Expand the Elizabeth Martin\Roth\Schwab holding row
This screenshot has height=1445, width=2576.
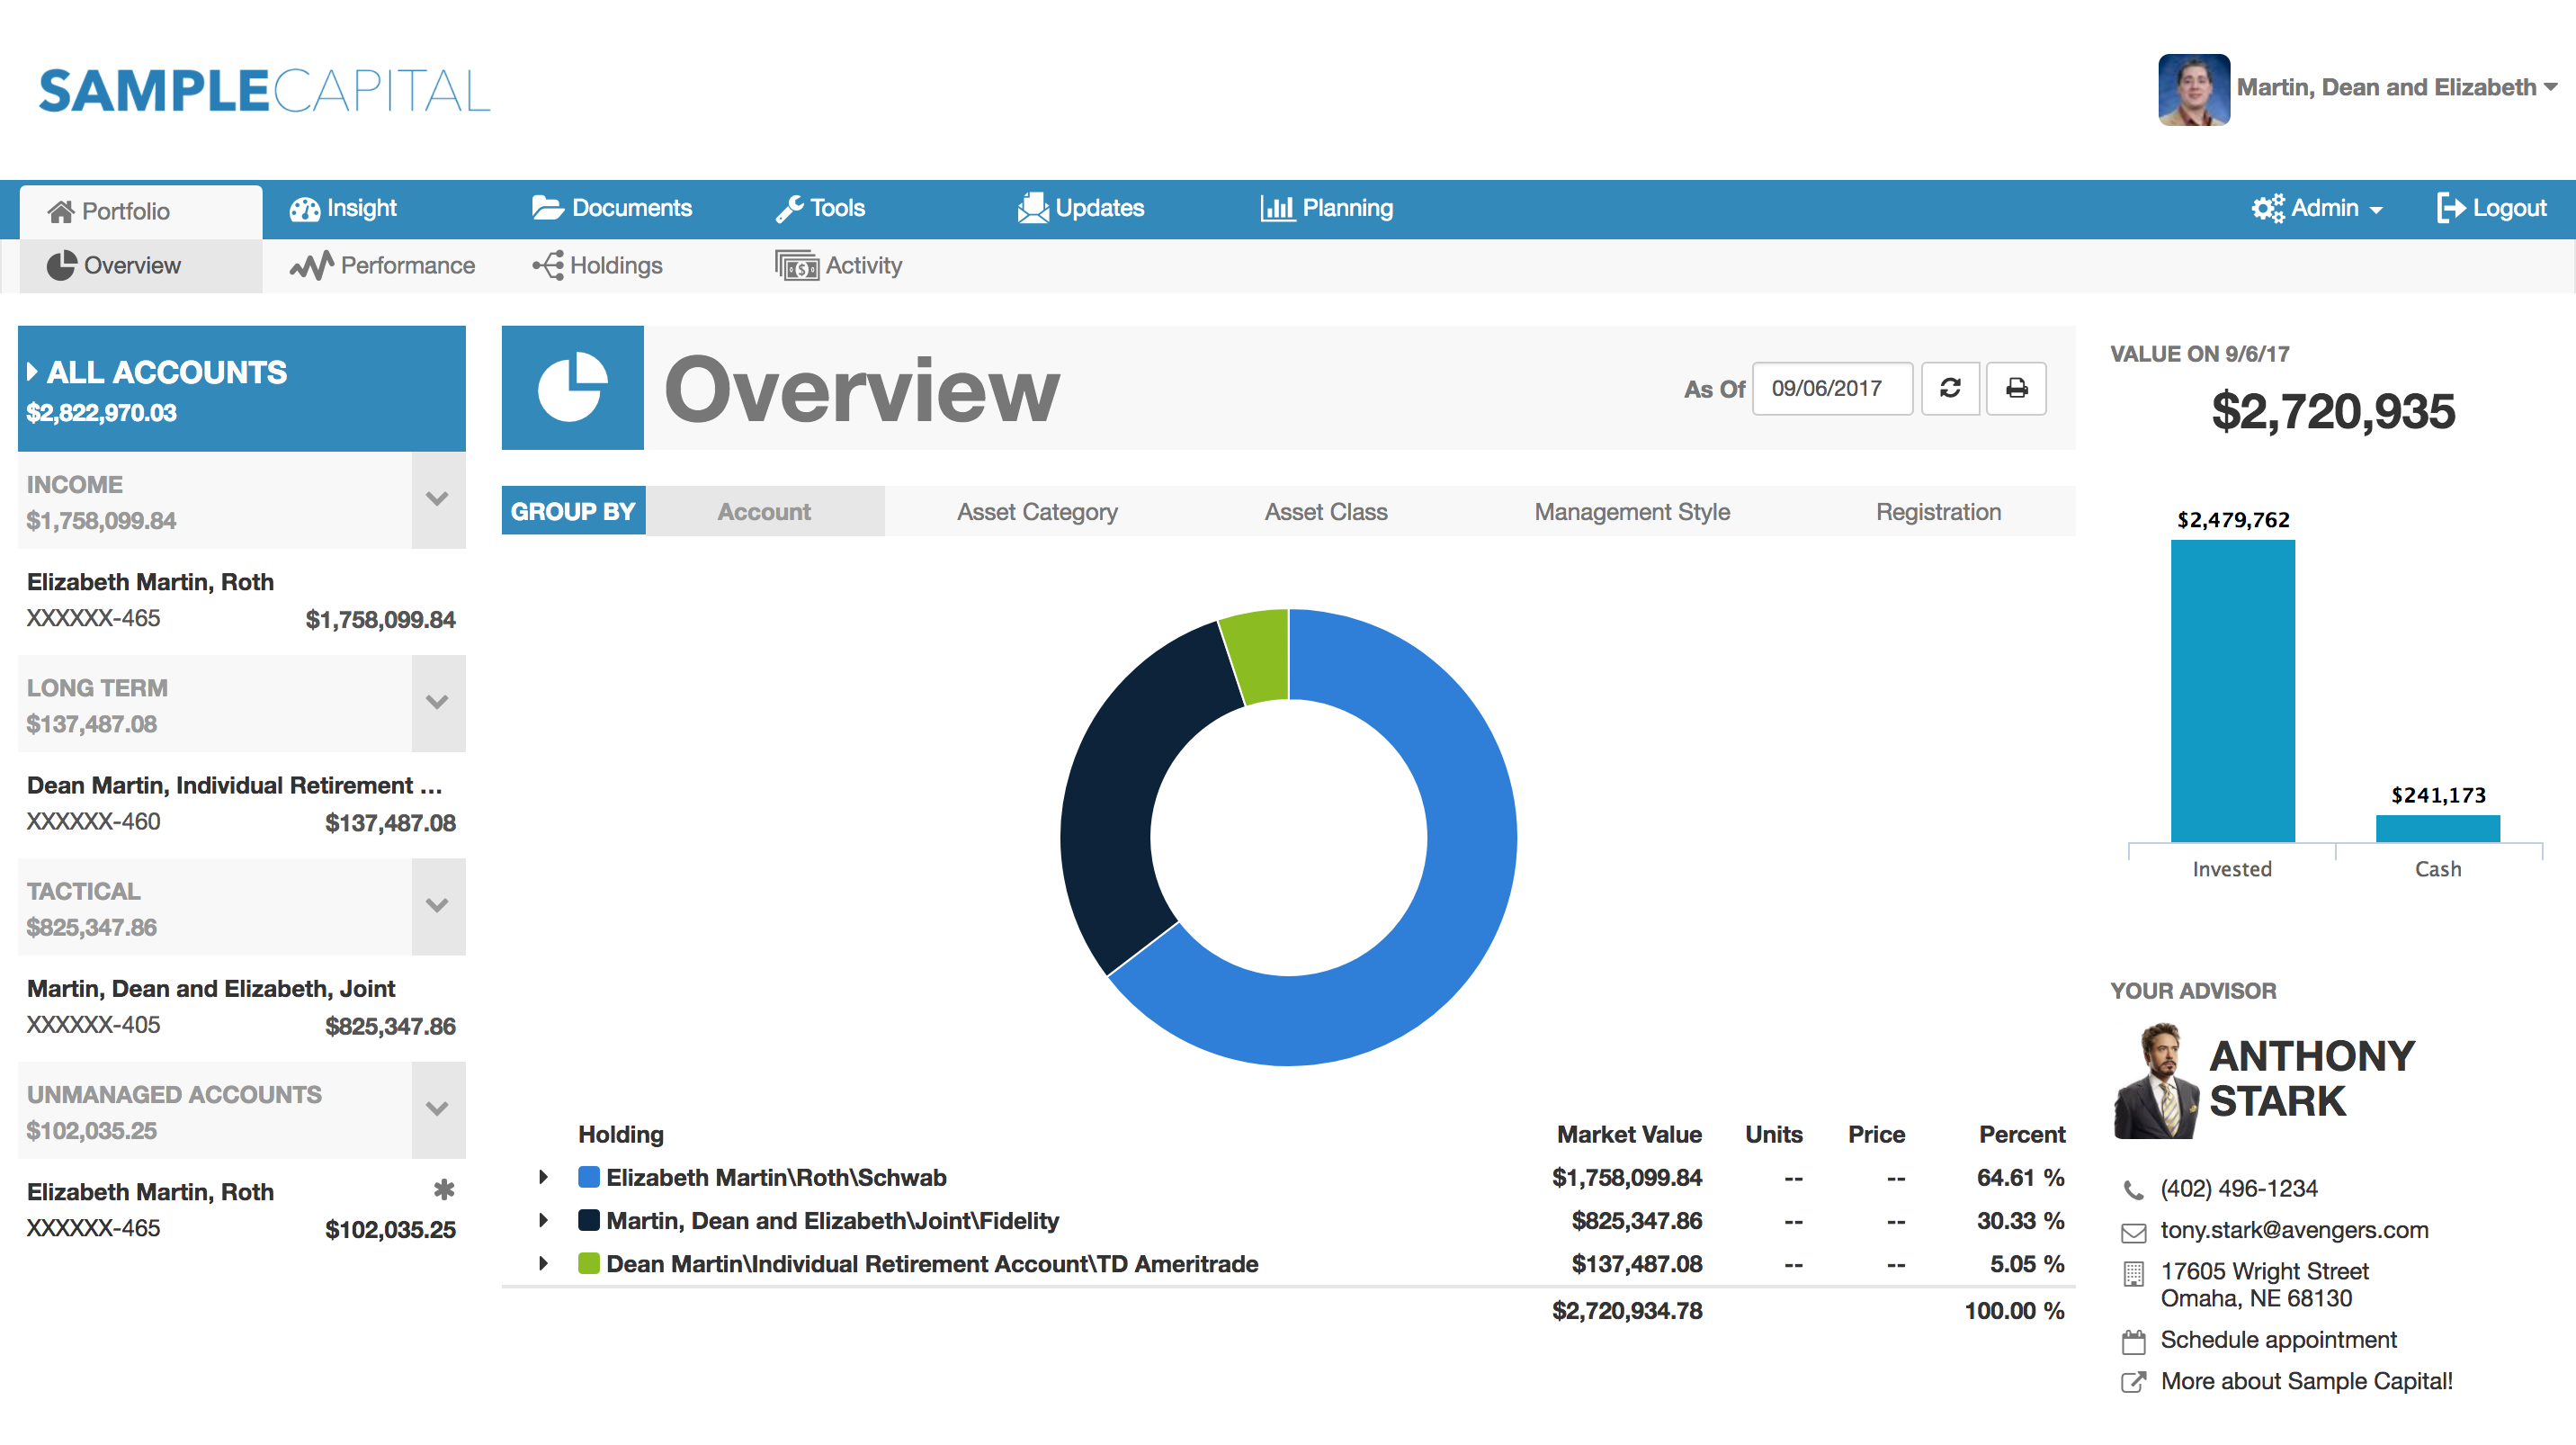543,1177
